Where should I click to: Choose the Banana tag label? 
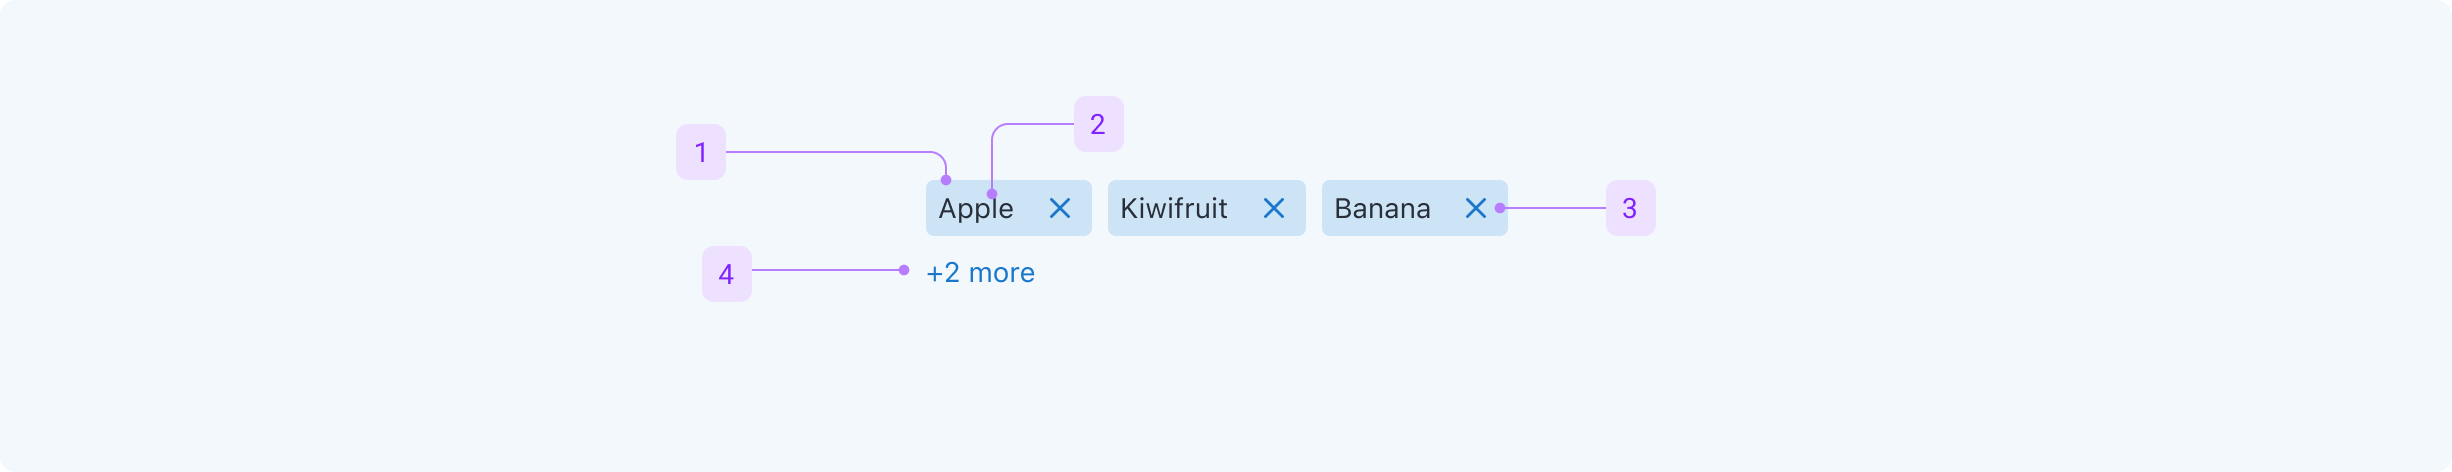1382,209
